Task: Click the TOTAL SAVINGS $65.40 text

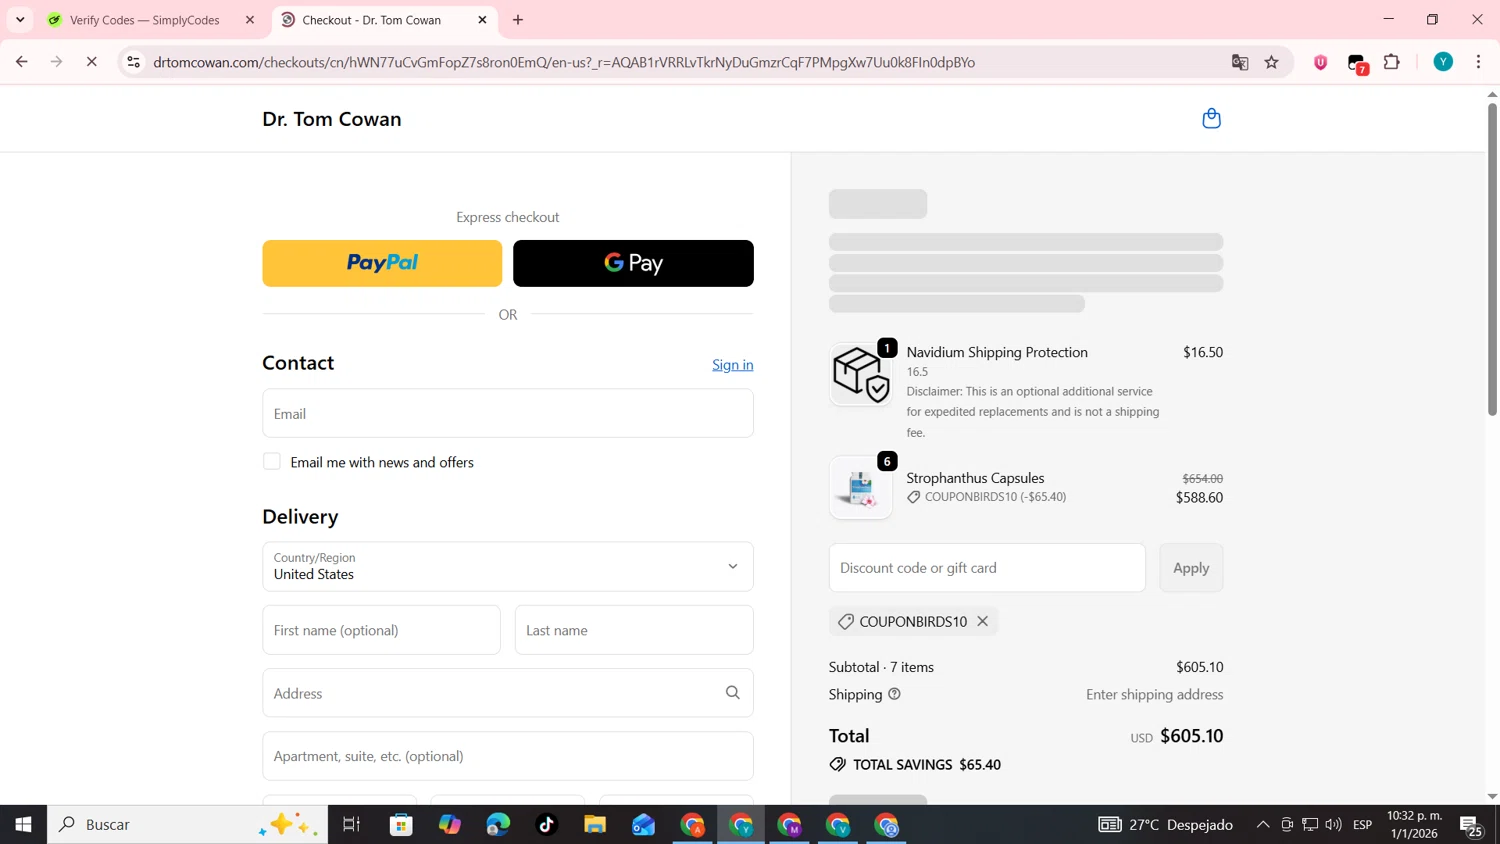Action: point(915,764)
